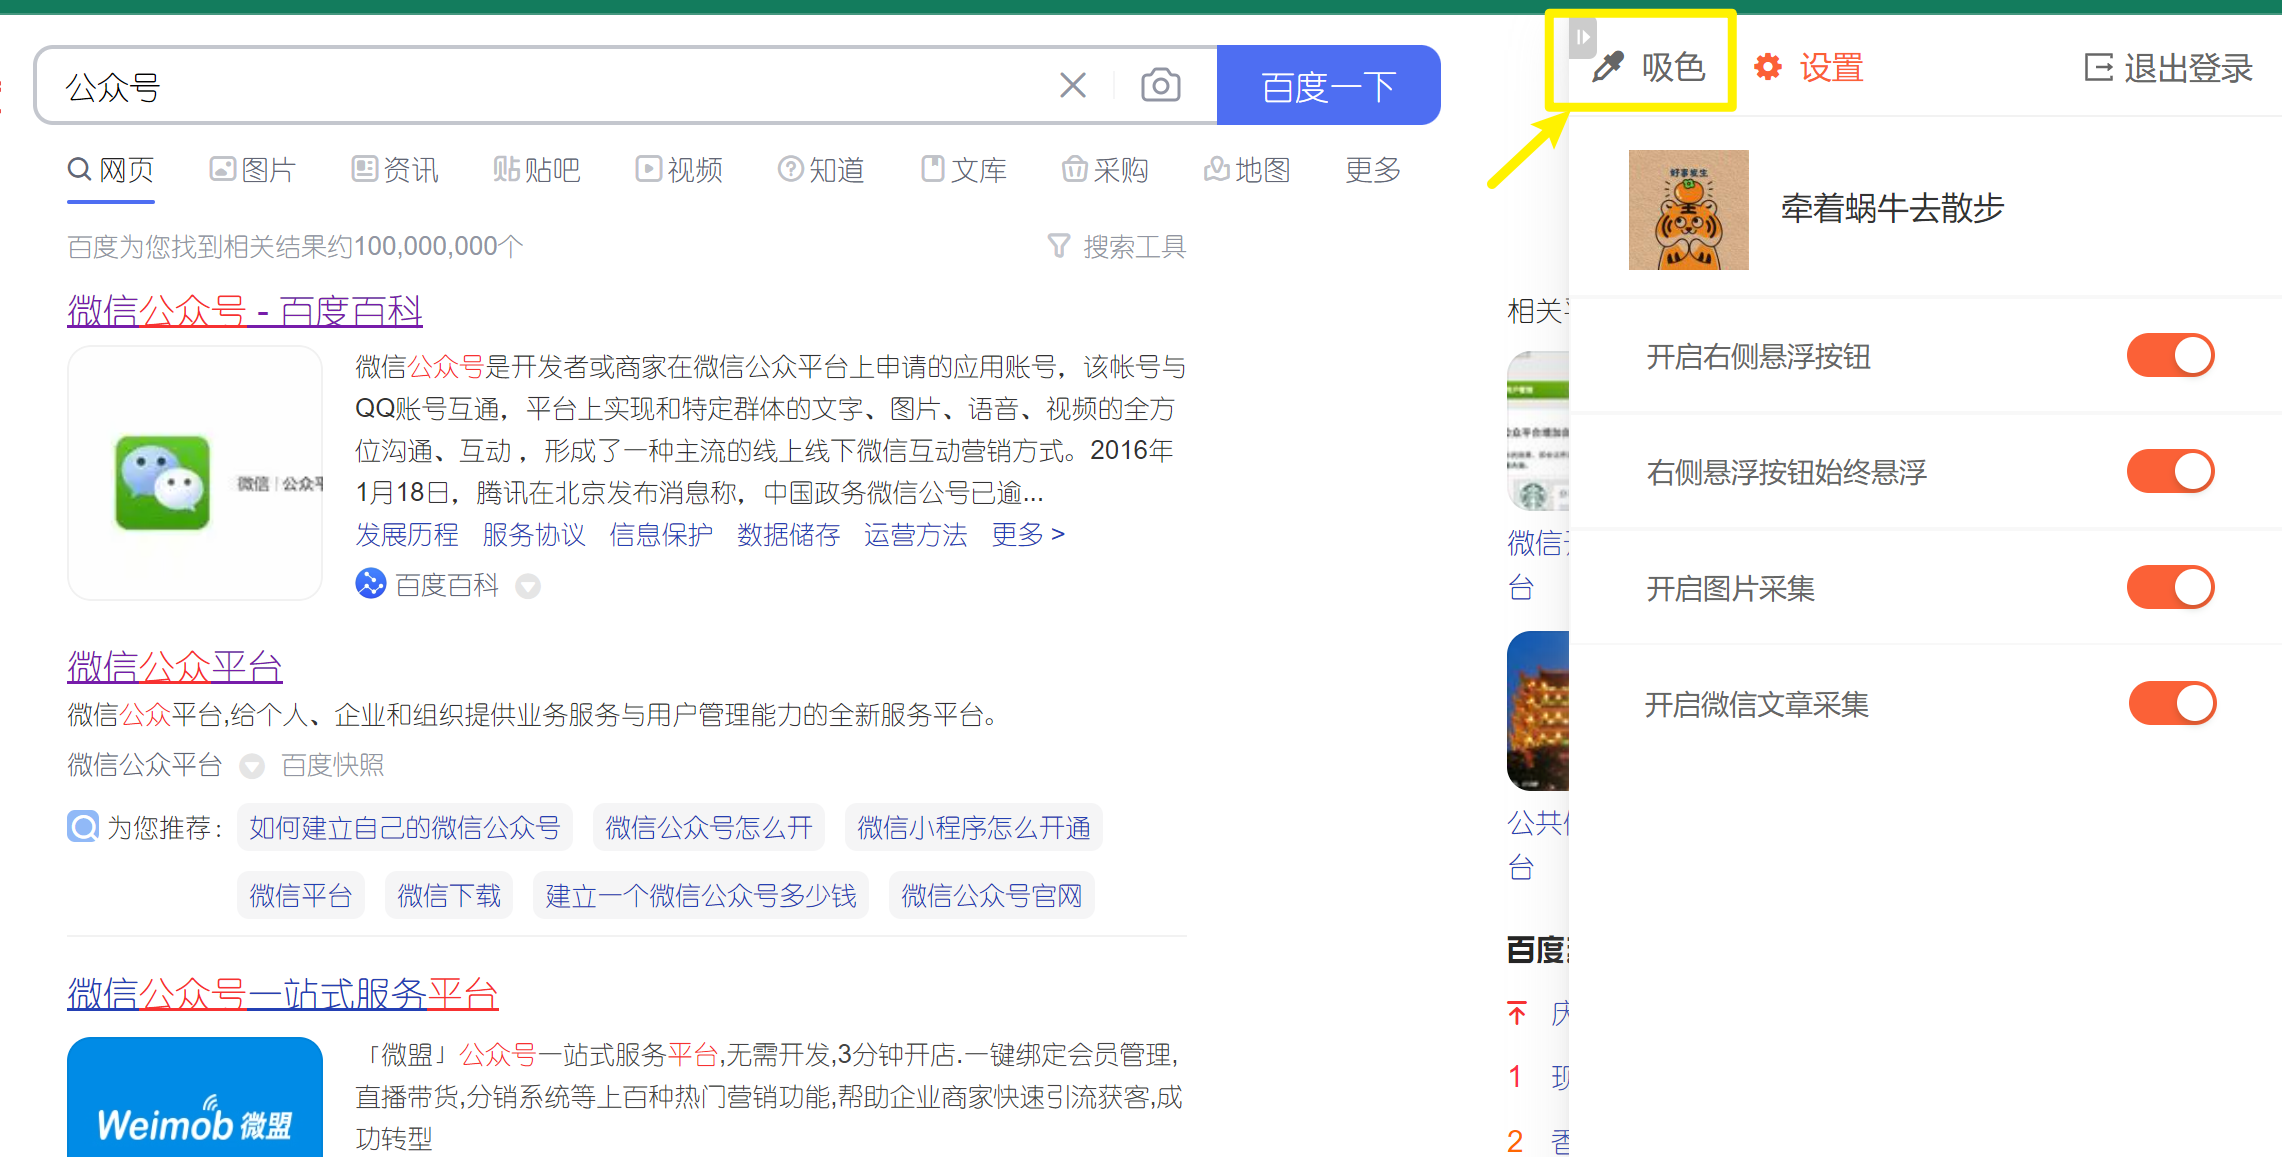2282x1157 pixels.
Task: Open 搜索工具 filter
Action: (1116, 246)
